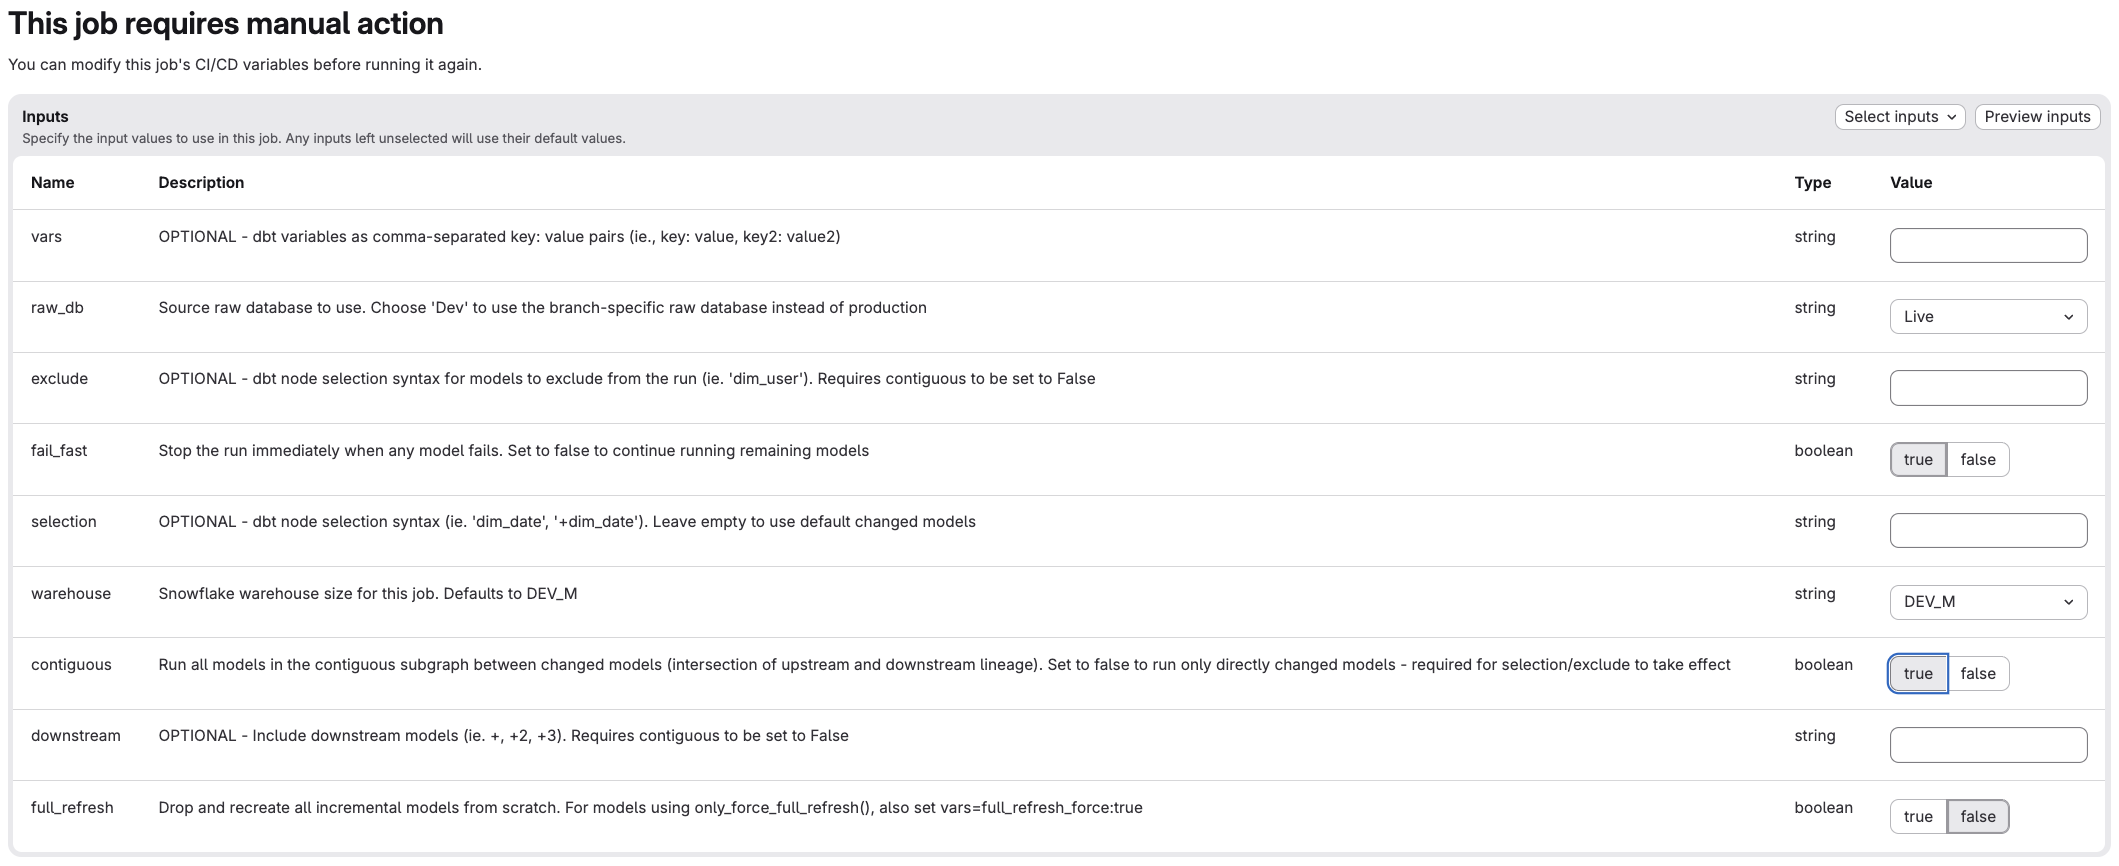Click the 'raw_db' input name

click(57, 308)
